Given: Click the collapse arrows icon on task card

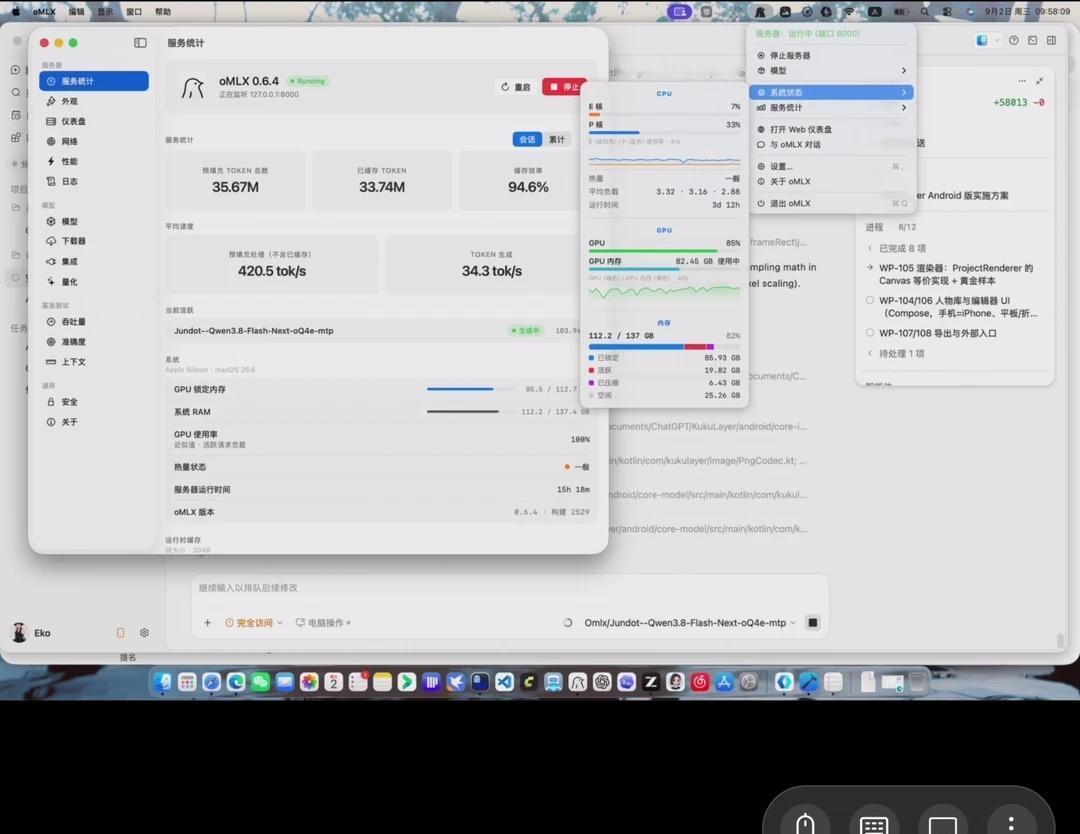Looking at the screenshot, I should point(1039,81).
